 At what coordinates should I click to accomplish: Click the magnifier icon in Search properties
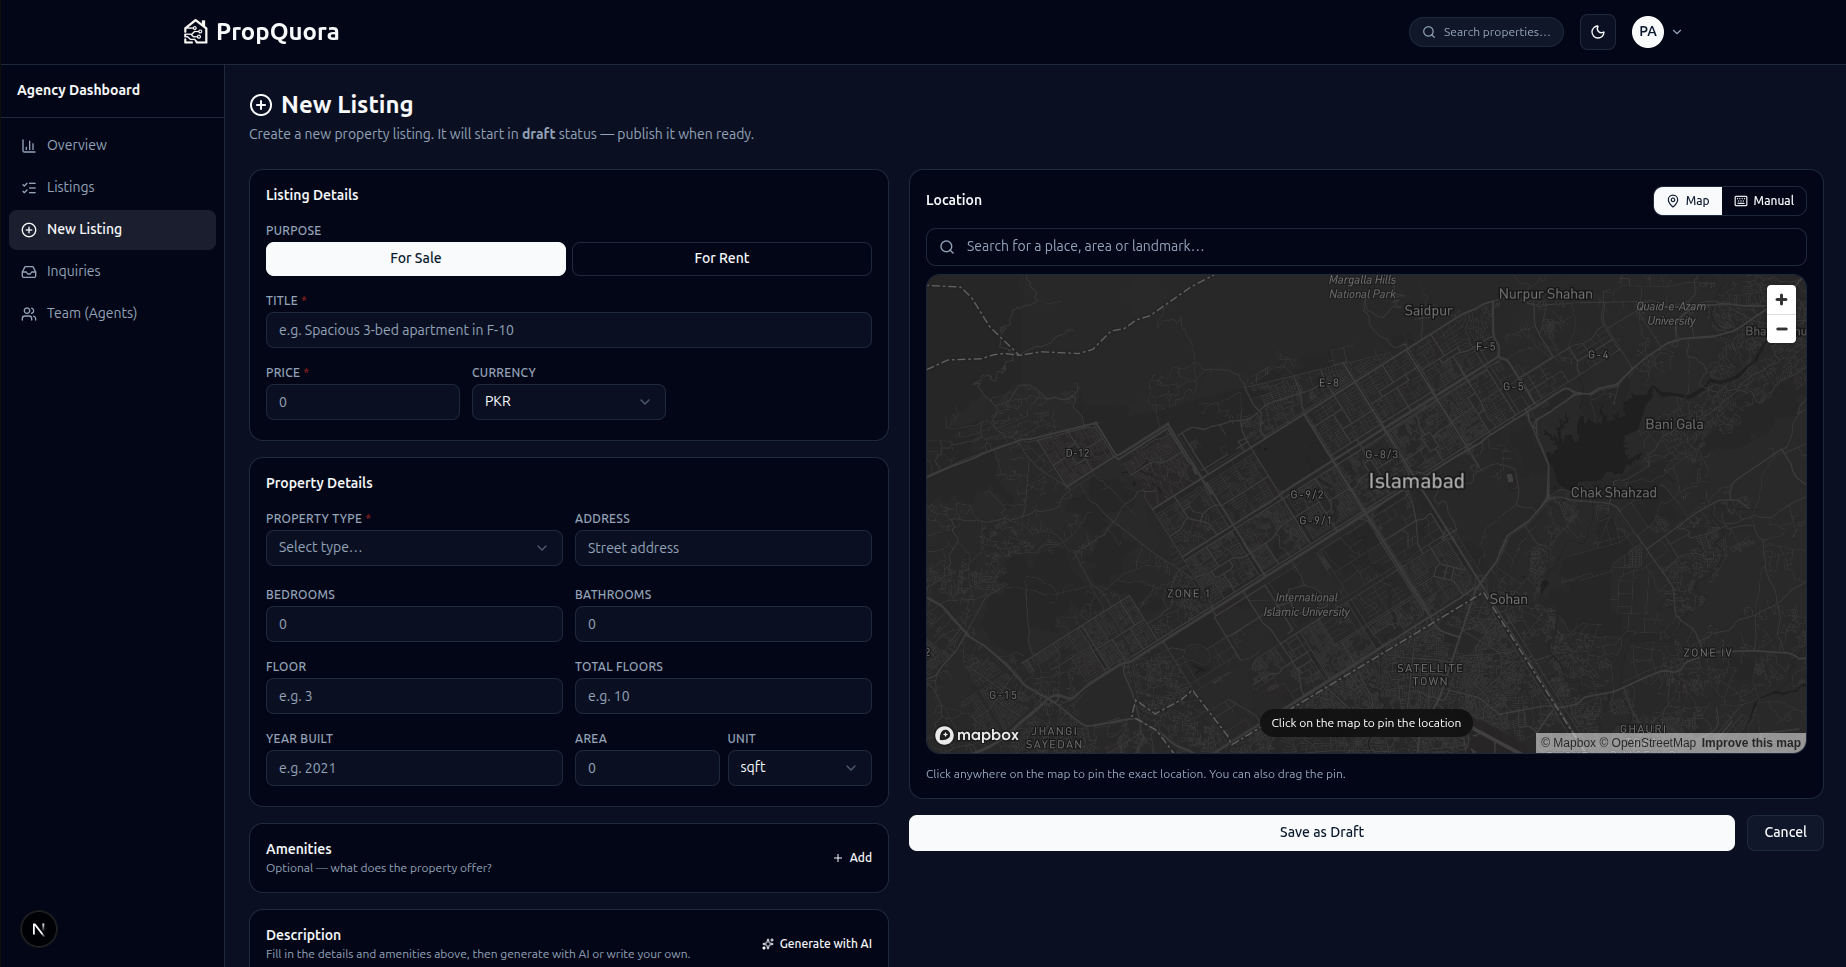[x=1429, y=32]
